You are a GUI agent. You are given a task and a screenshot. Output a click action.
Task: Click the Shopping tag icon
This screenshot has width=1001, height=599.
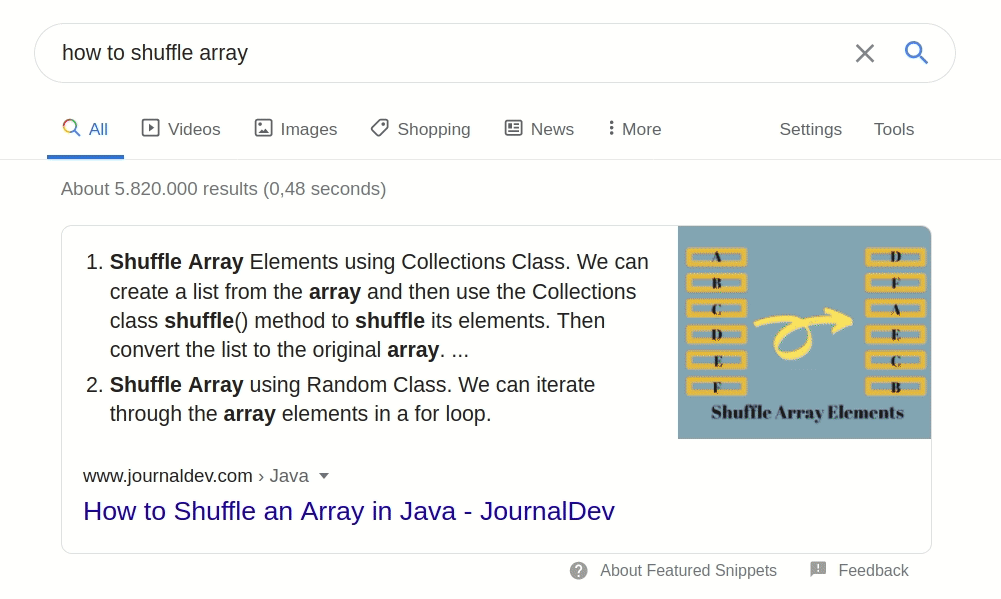click(x=379, y=128)
